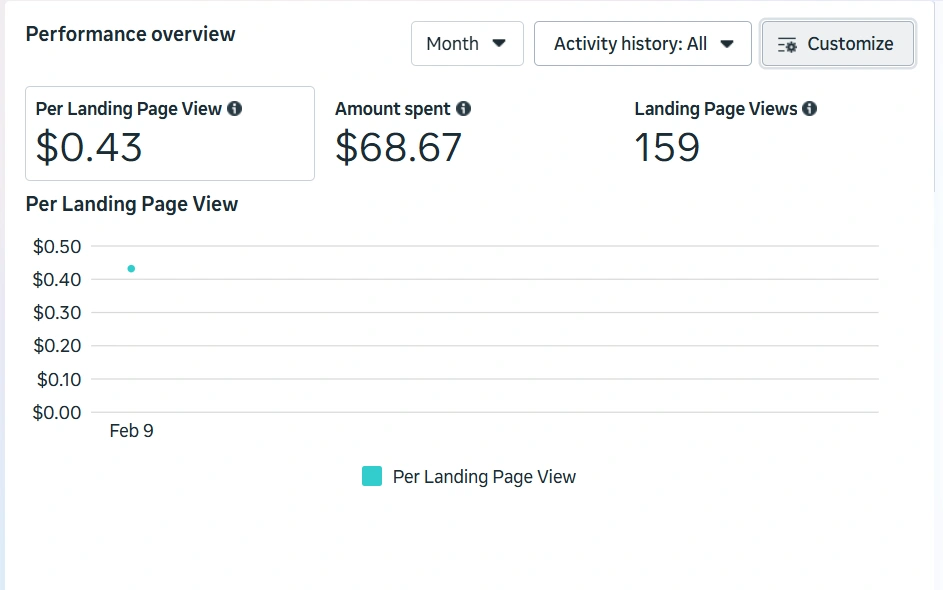The width and height of the screenshot is (943, 590).
Task: Click the teal legend color swatch
Action: coord(372,477)
